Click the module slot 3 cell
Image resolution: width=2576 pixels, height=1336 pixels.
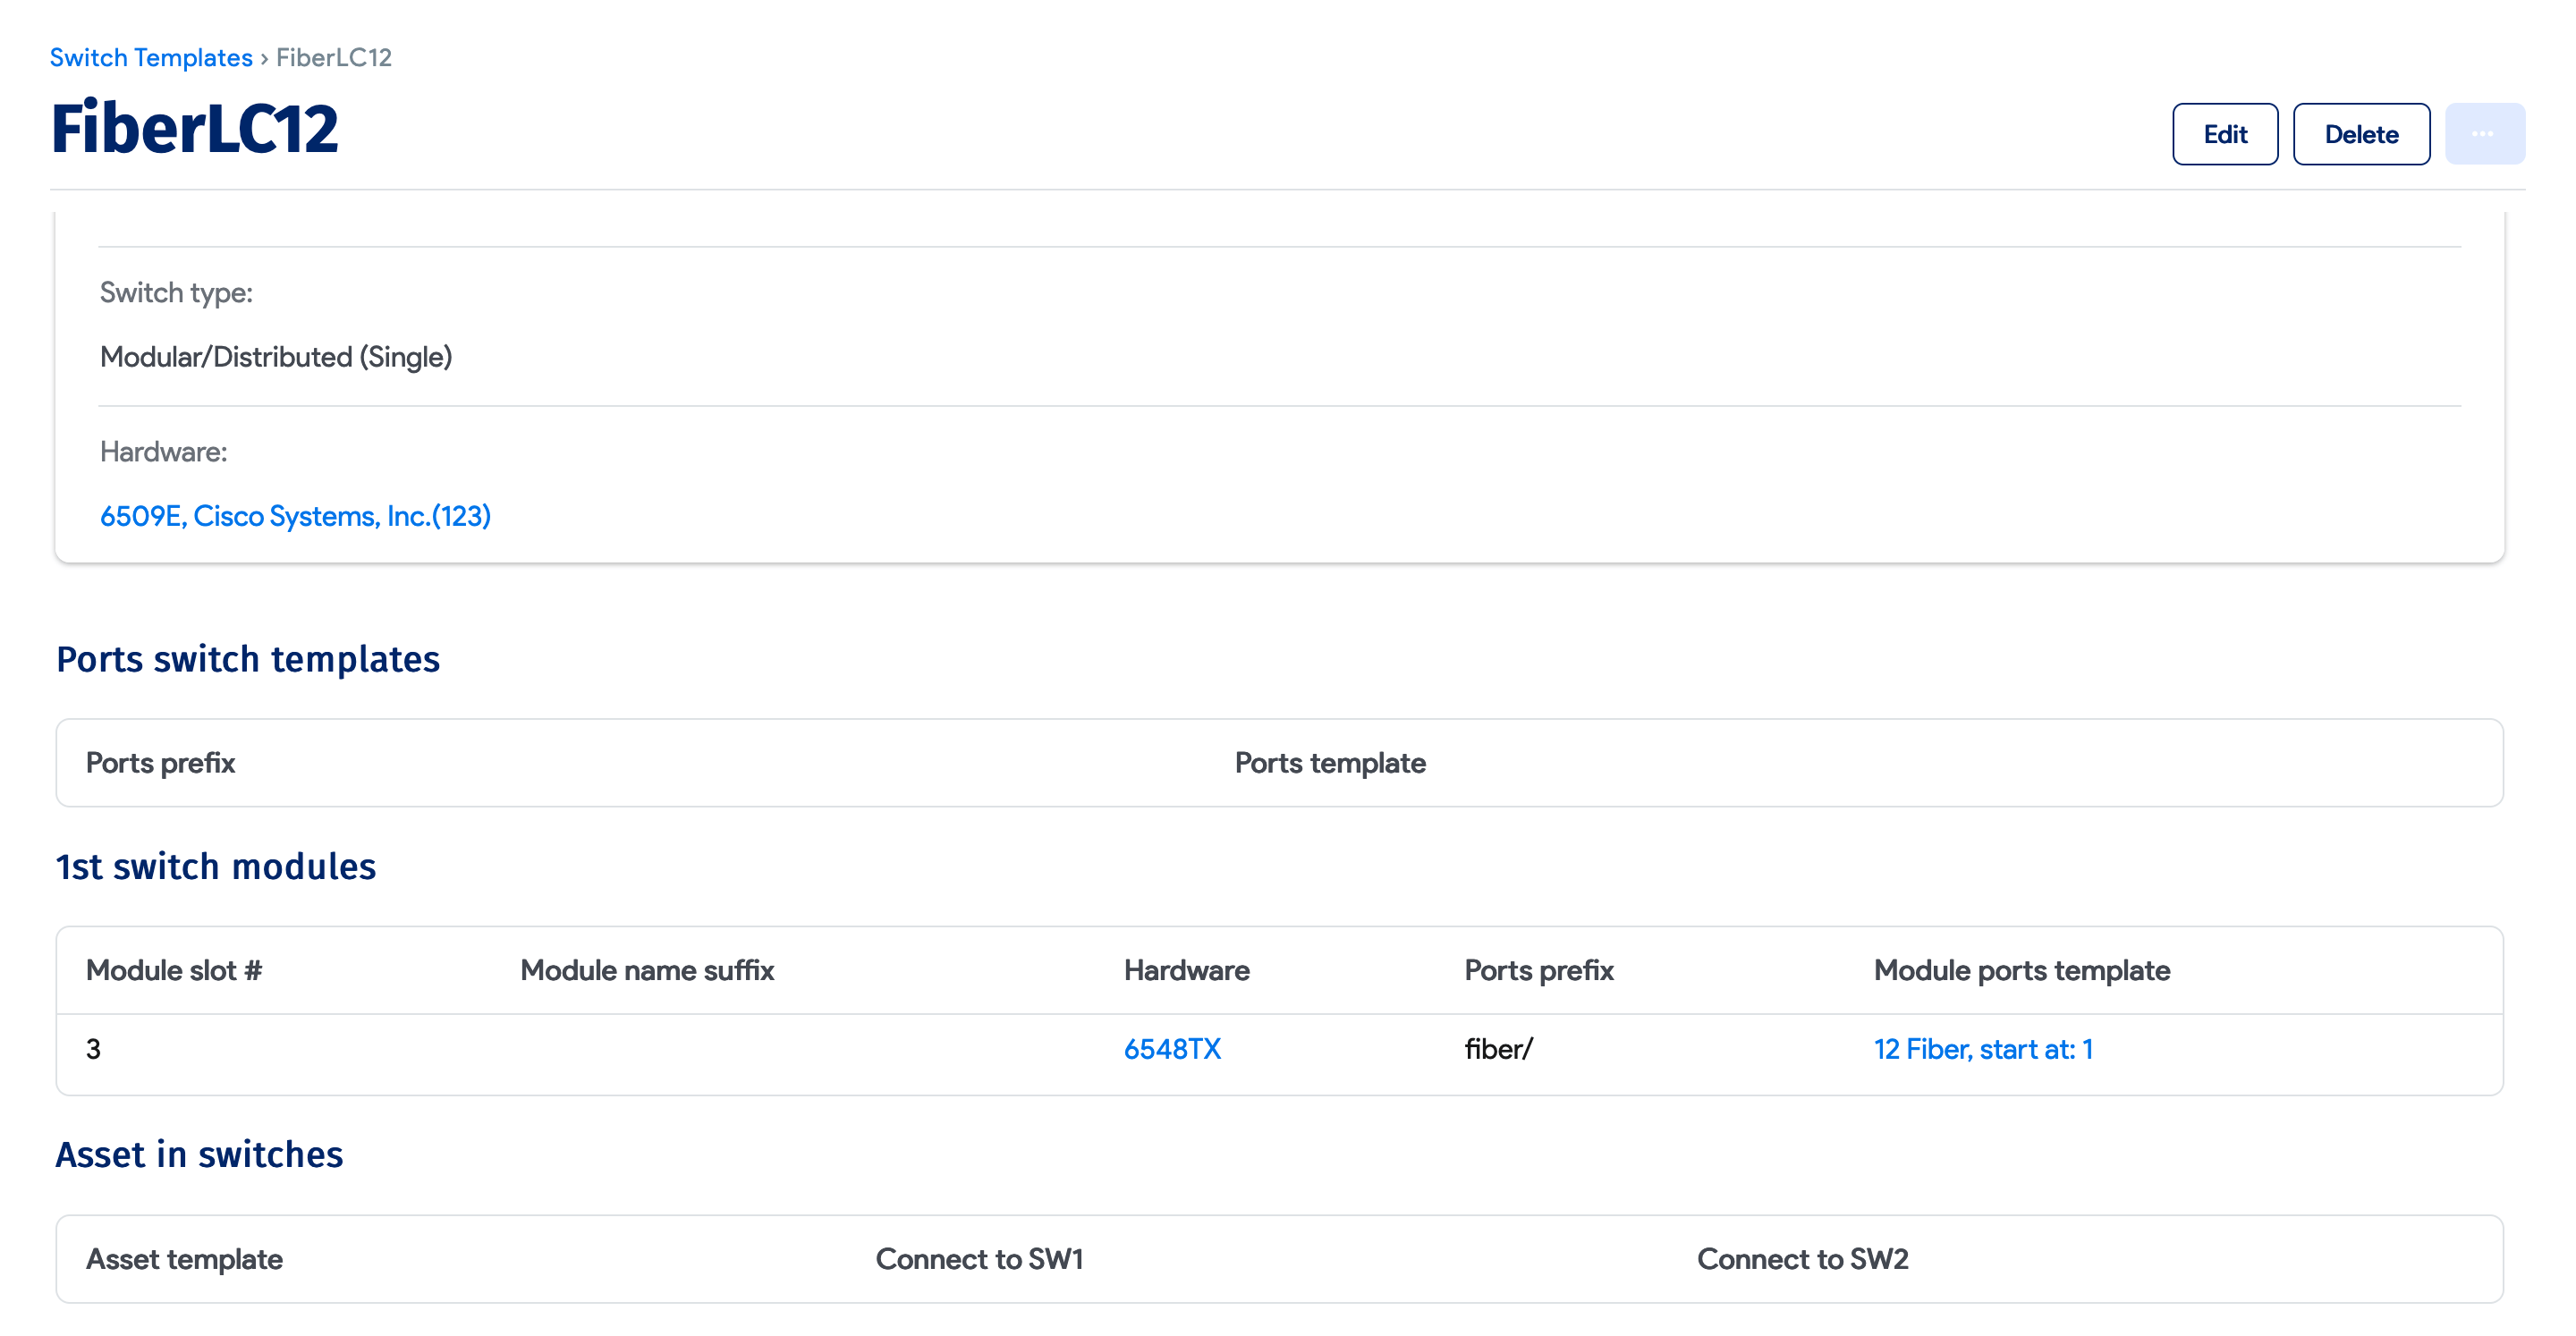[93, 1049]
